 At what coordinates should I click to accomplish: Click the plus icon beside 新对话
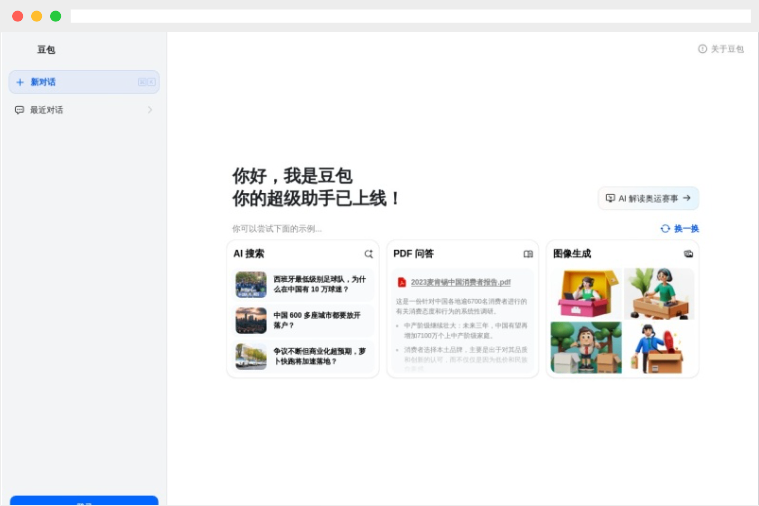20,82
